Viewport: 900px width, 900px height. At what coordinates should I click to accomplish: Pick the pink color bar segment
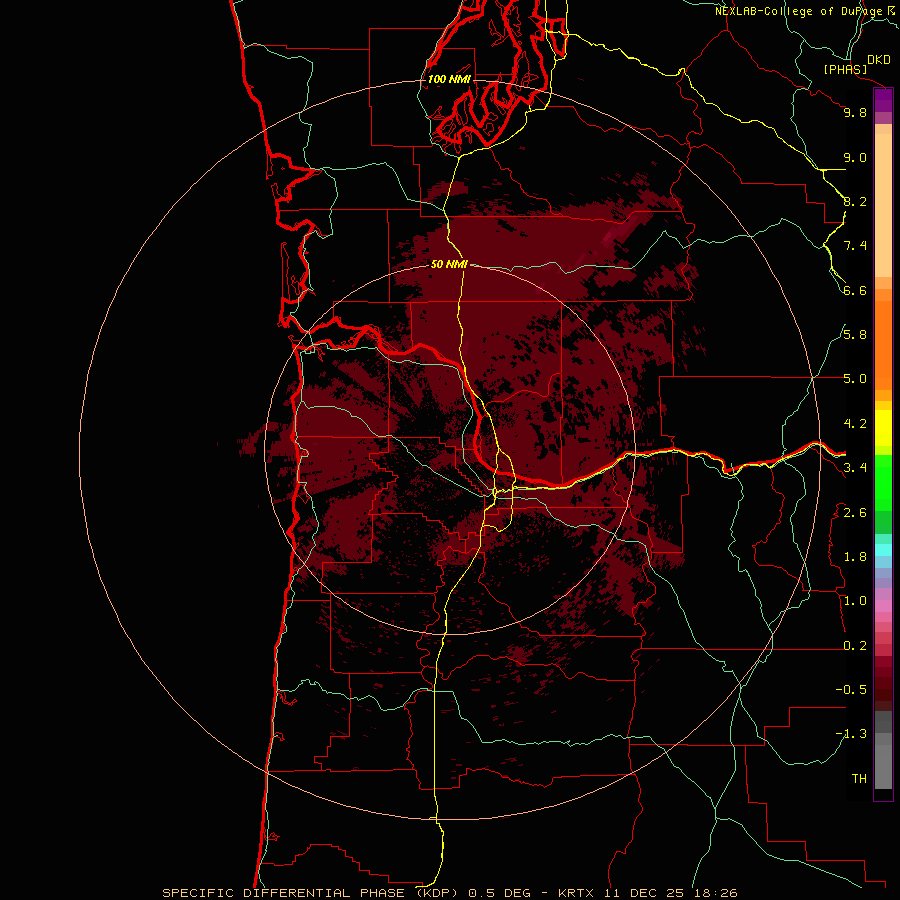coord(883,606)
